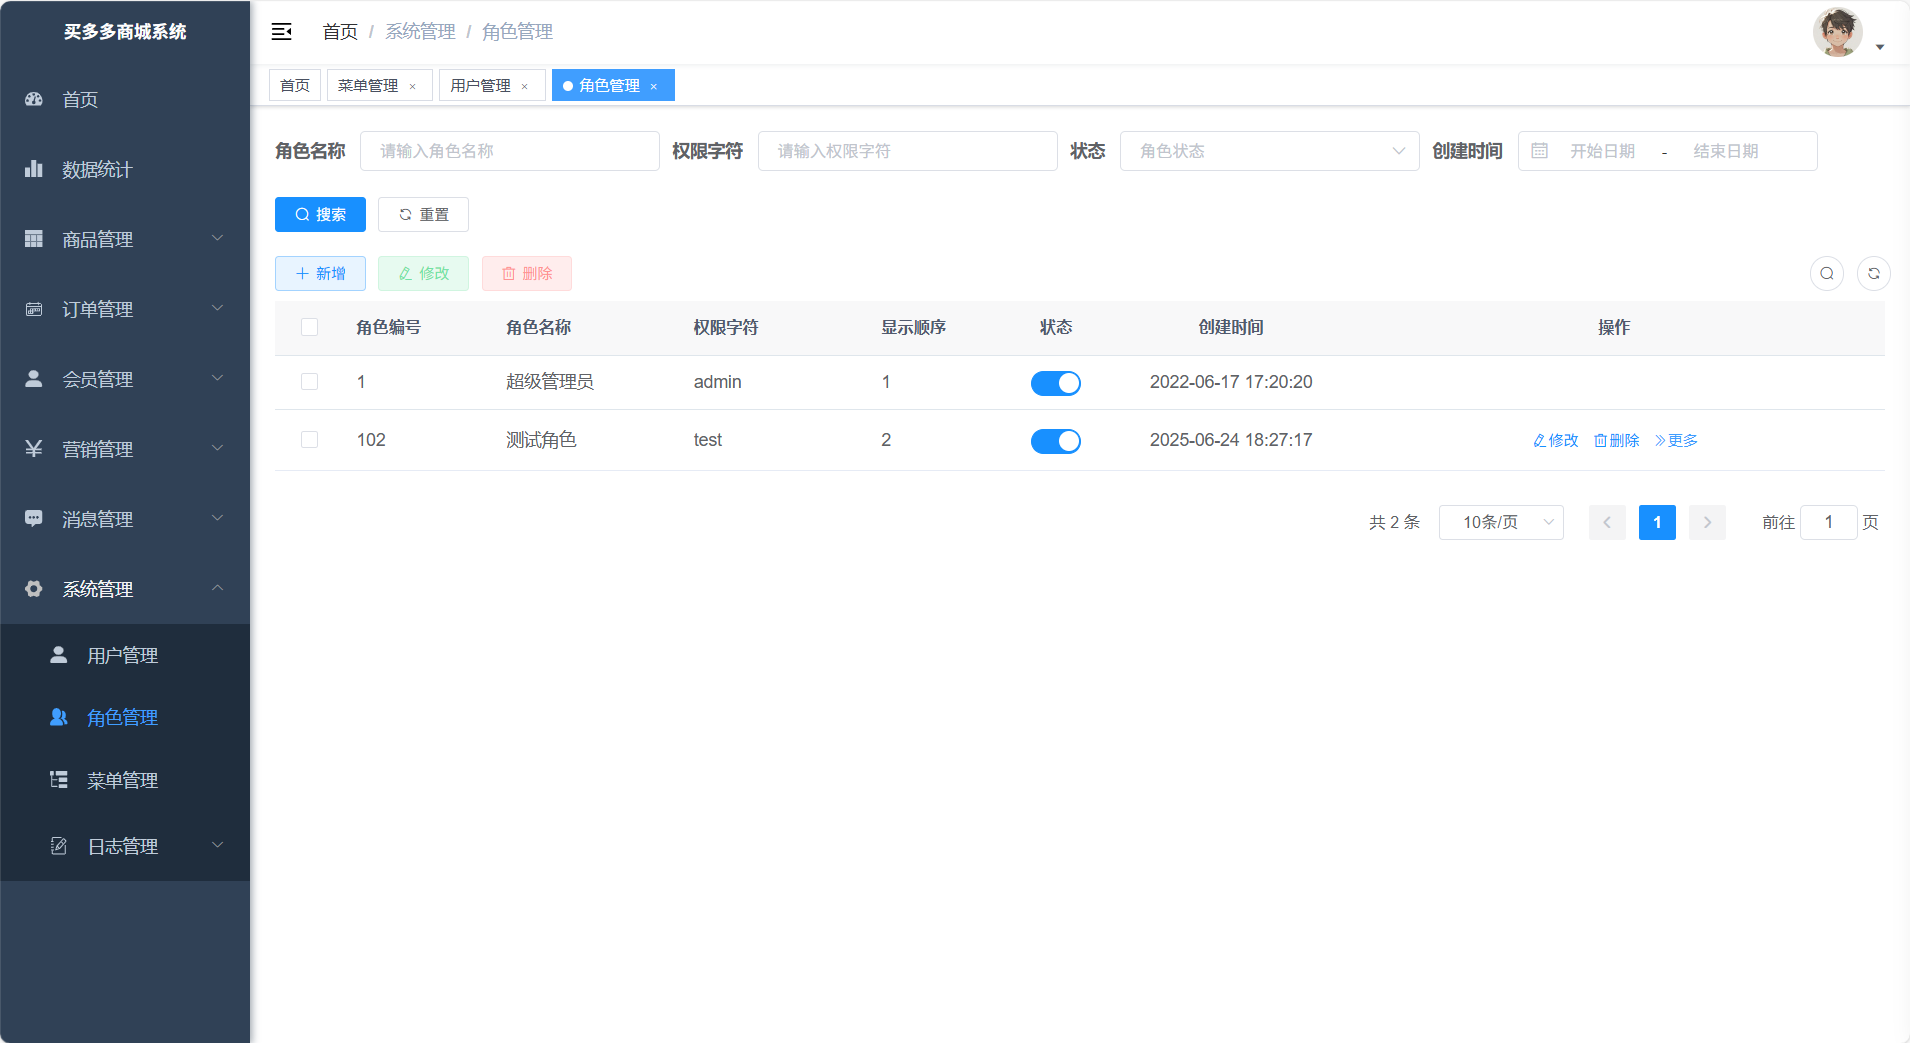Click the round refresh table icon
This screenshot has width=1910, height=1043.
(1873, 273)
